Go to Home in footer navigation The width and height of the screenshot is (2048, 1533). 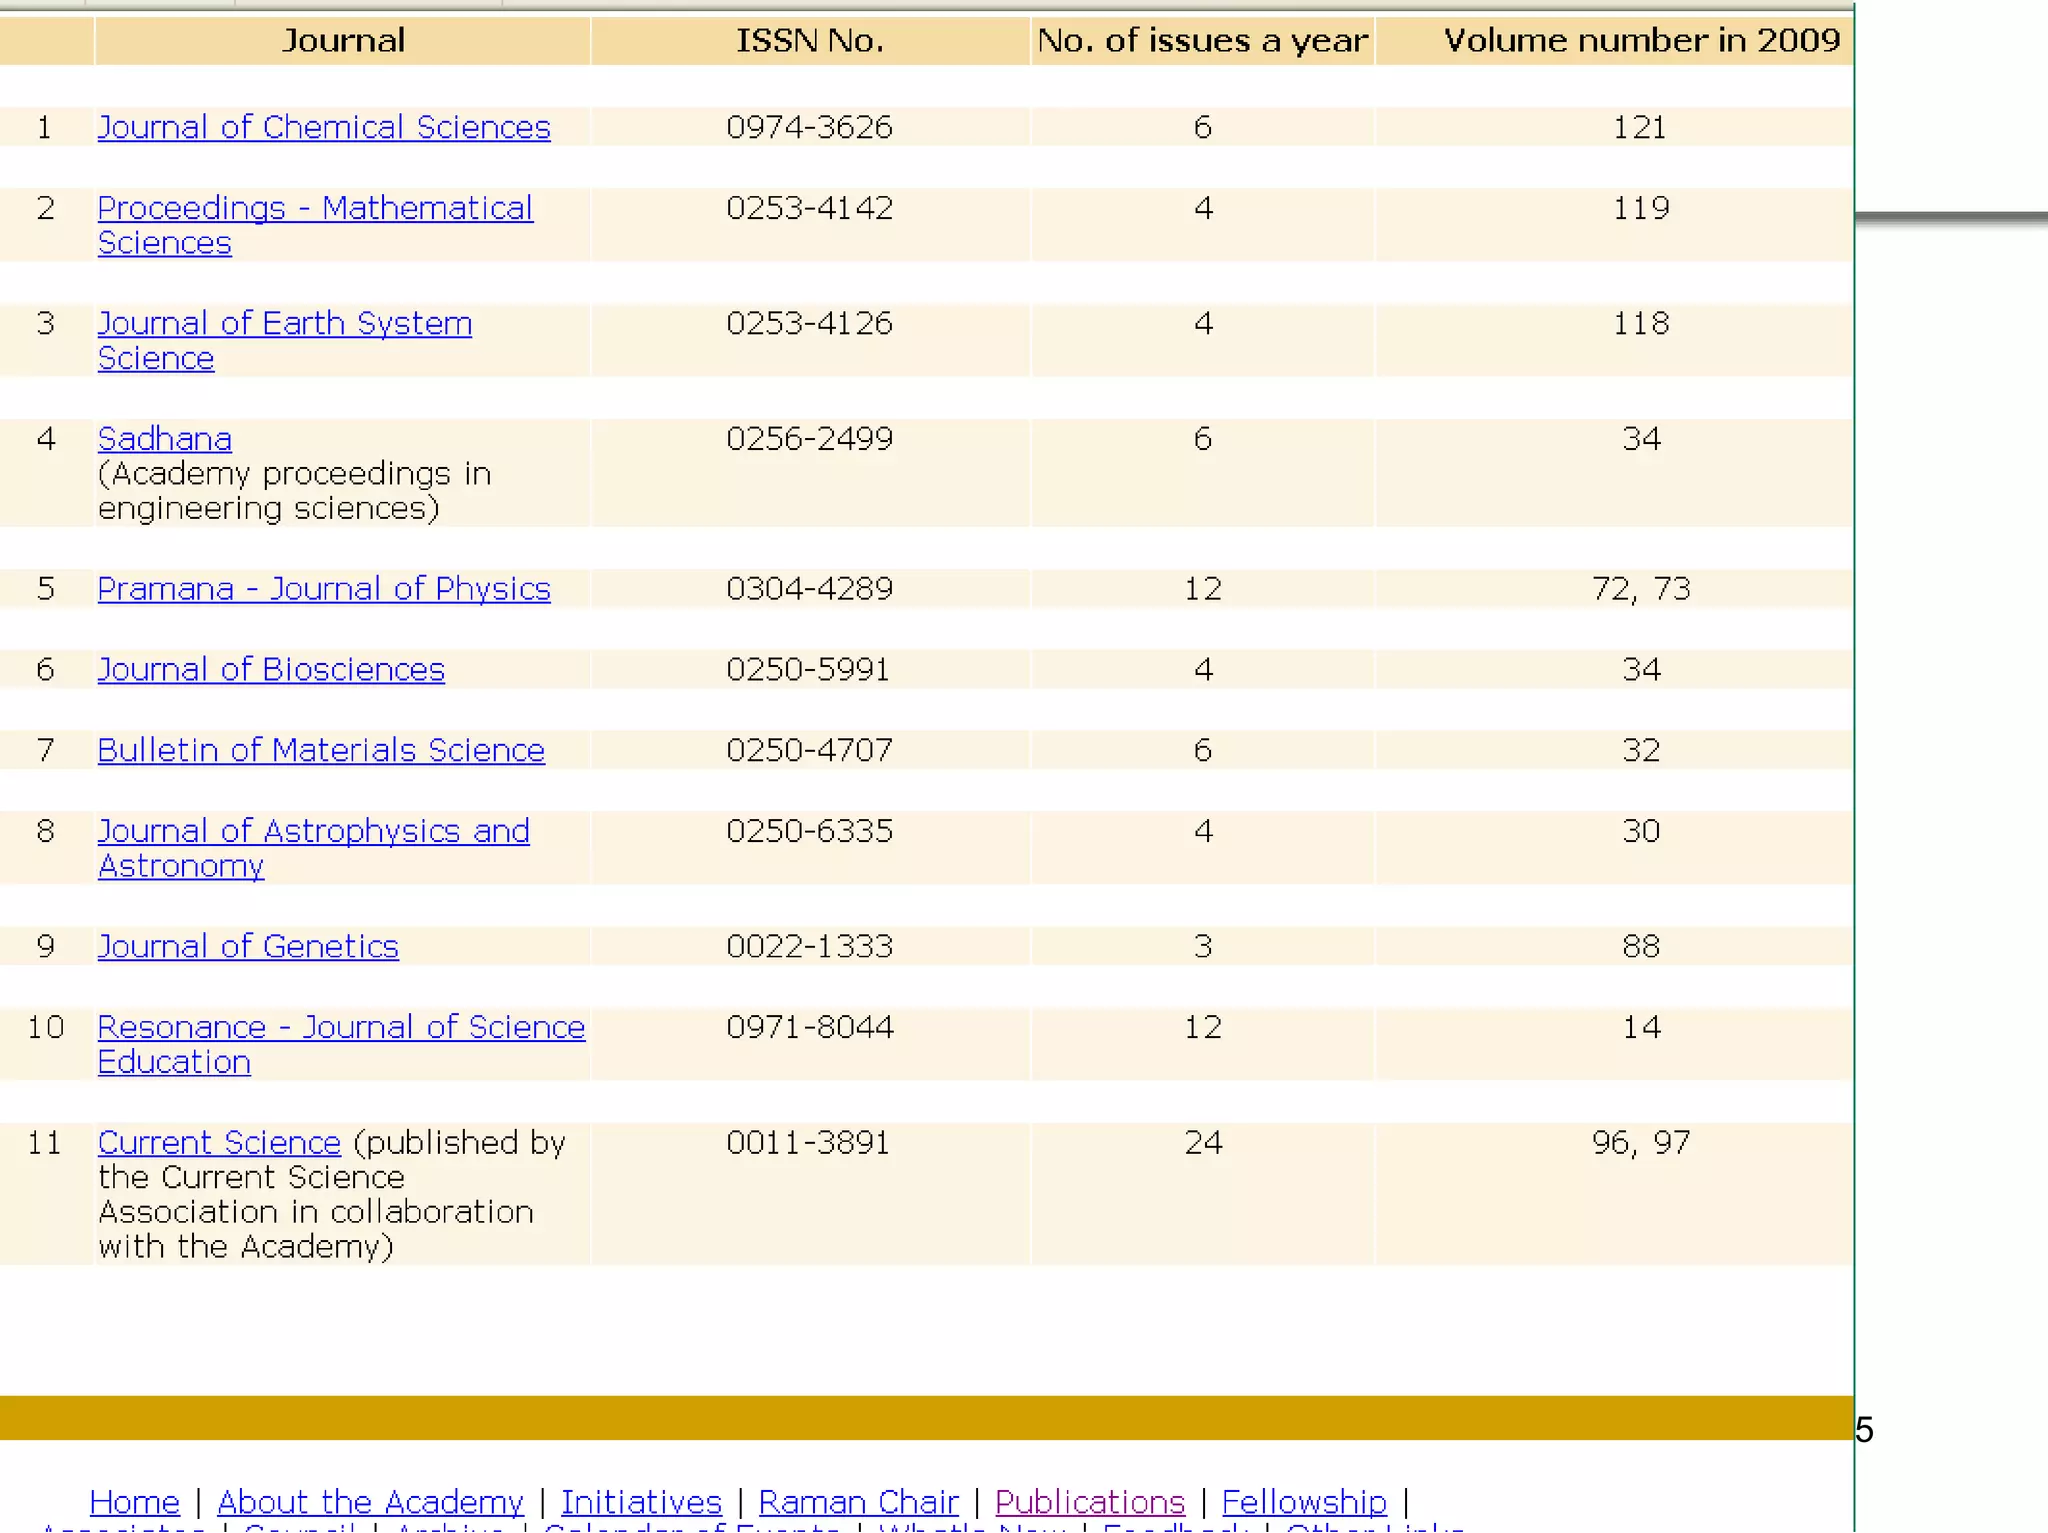134,1502
